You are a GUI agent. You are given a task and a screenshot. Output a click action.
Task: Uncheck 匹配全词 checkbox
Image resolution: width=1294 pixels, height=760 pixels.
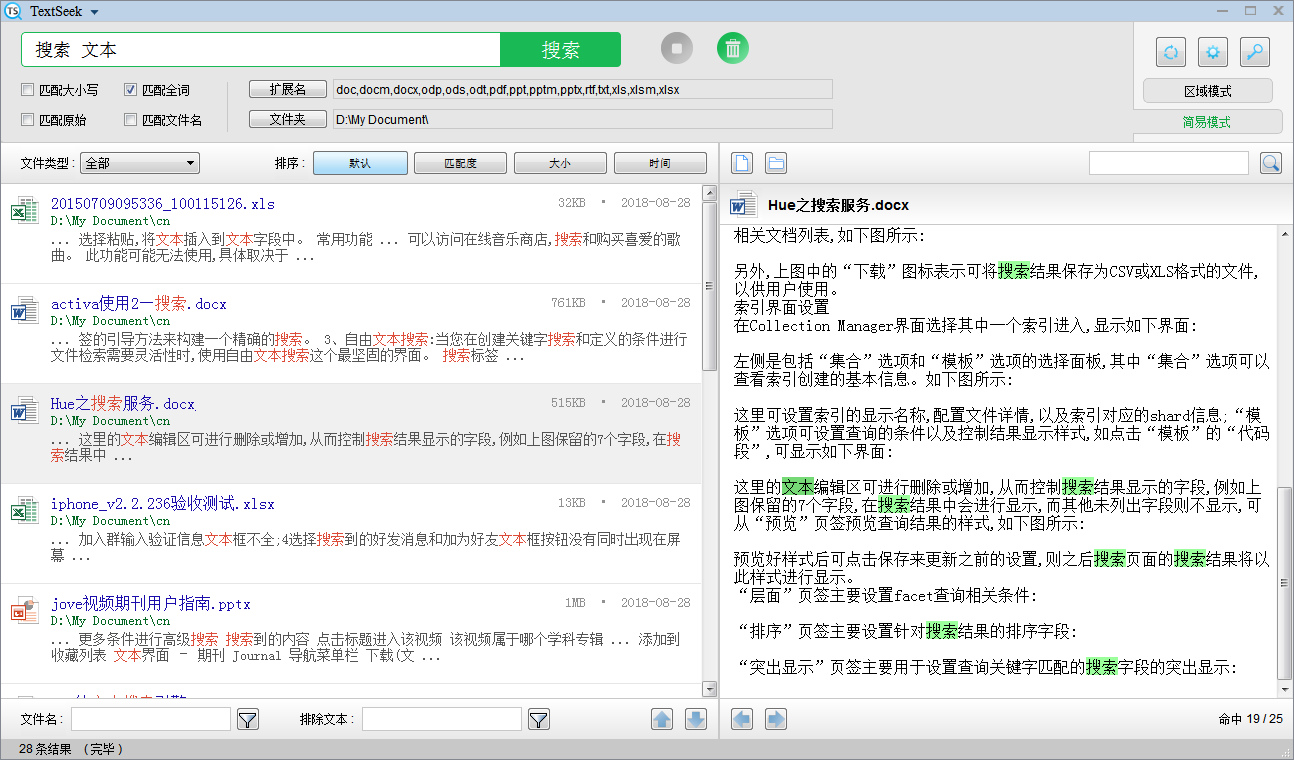(x=130, y=90)
